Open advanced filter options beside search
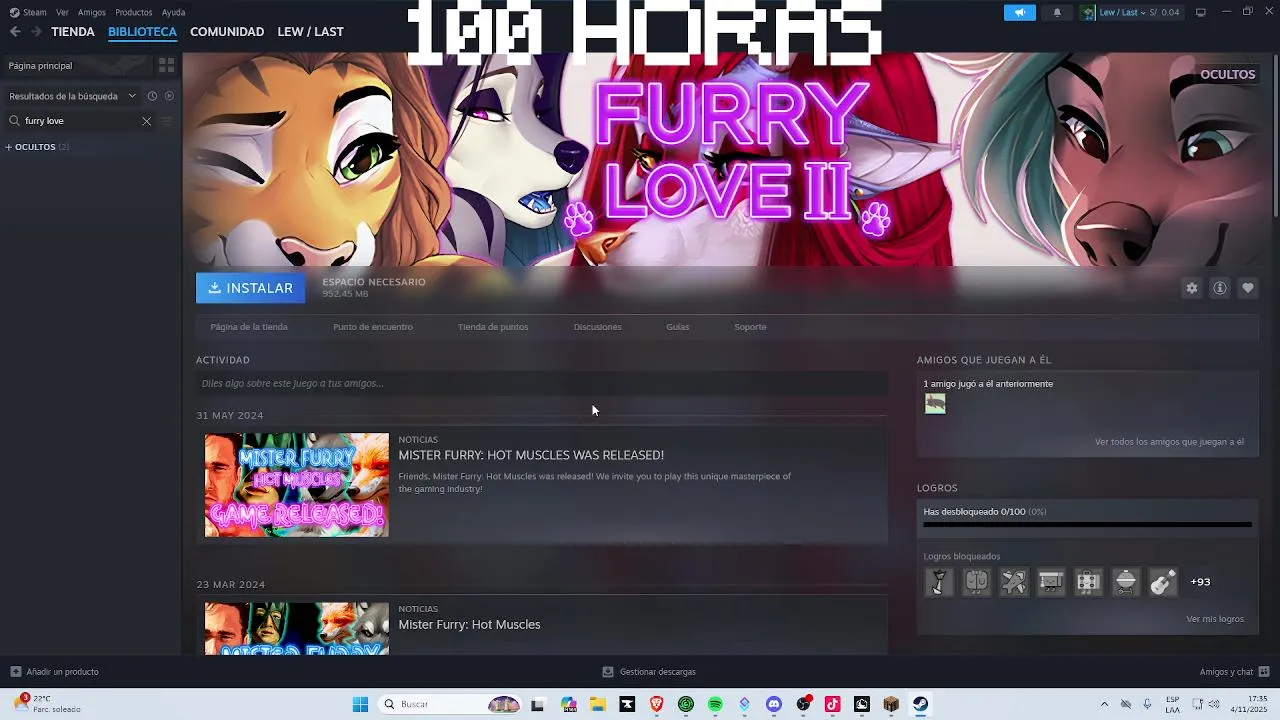This screenshot has width=1280, height=720. pos(167,121)
